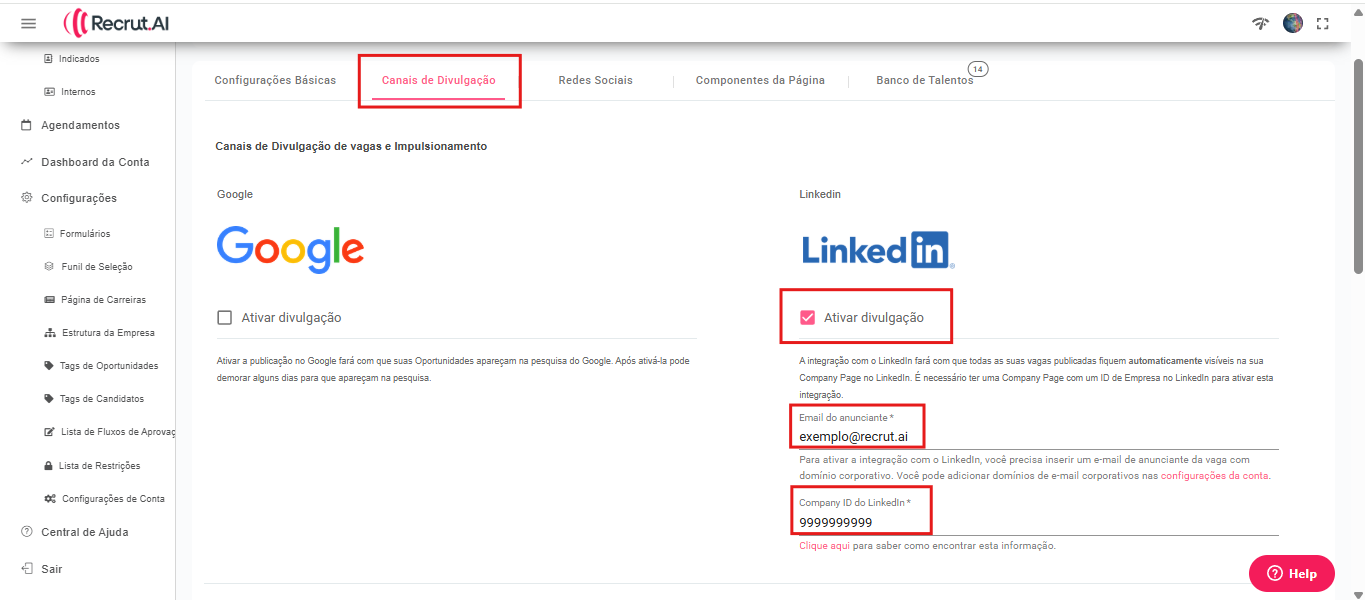Viewport: 1365px width, 600px height.
Task: Open Funil de Seleção sidebar item
Action: point(96,267)
